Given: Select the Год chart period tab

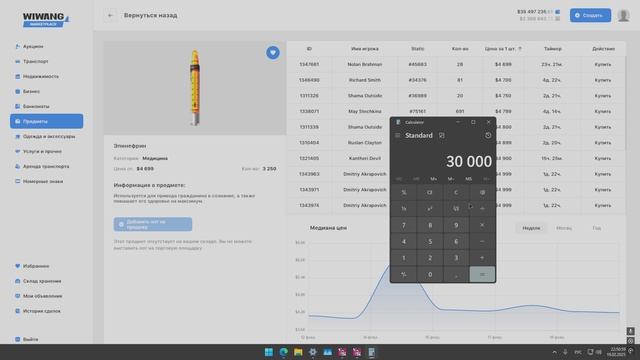Looking at the screenshot, I should (596, 228).
